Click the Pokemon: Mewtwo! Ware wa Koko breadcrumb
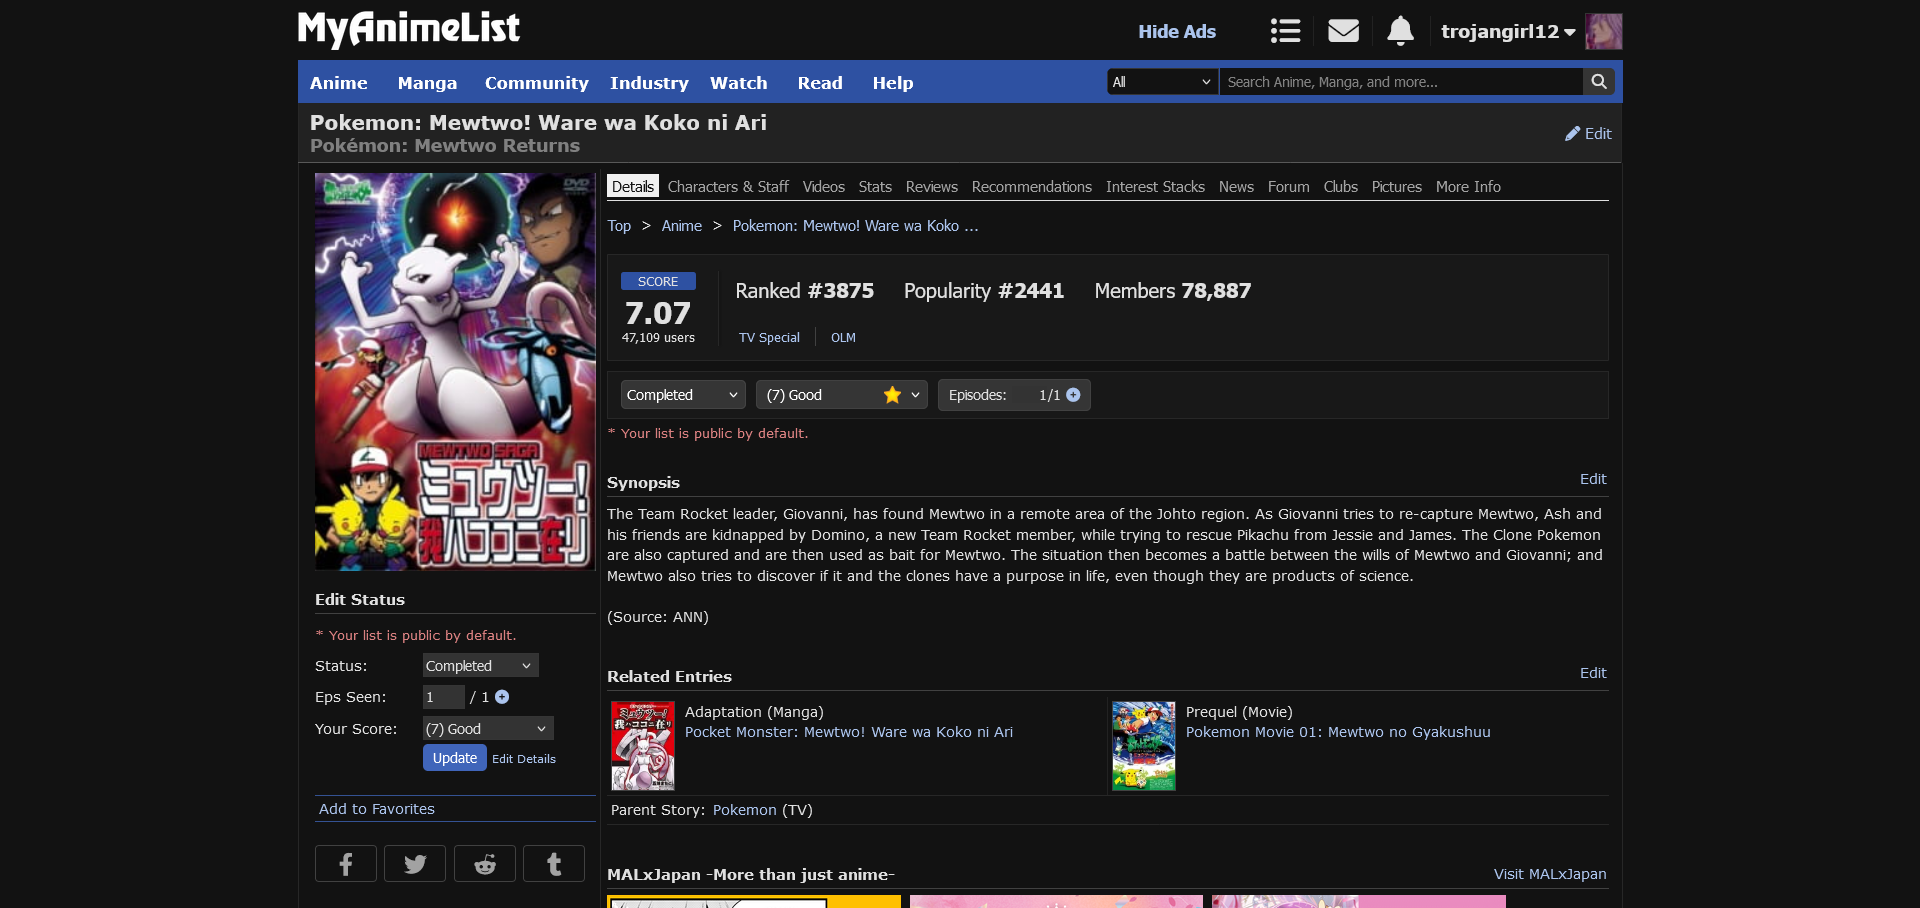1920x908 pixels. tap(855, 226)
